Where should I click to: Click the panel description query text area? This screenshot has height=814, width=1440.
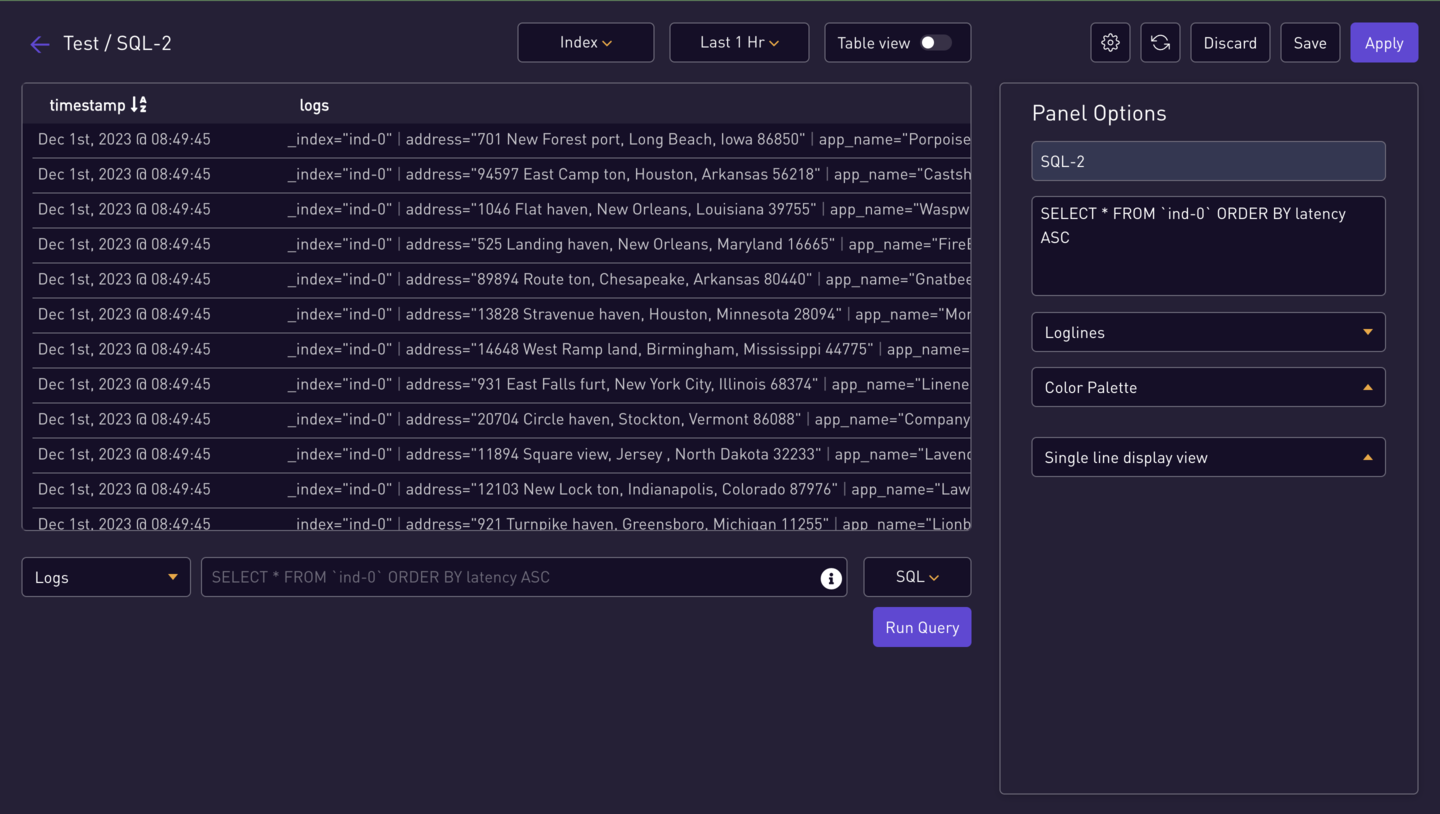[x=1208, y=246]
